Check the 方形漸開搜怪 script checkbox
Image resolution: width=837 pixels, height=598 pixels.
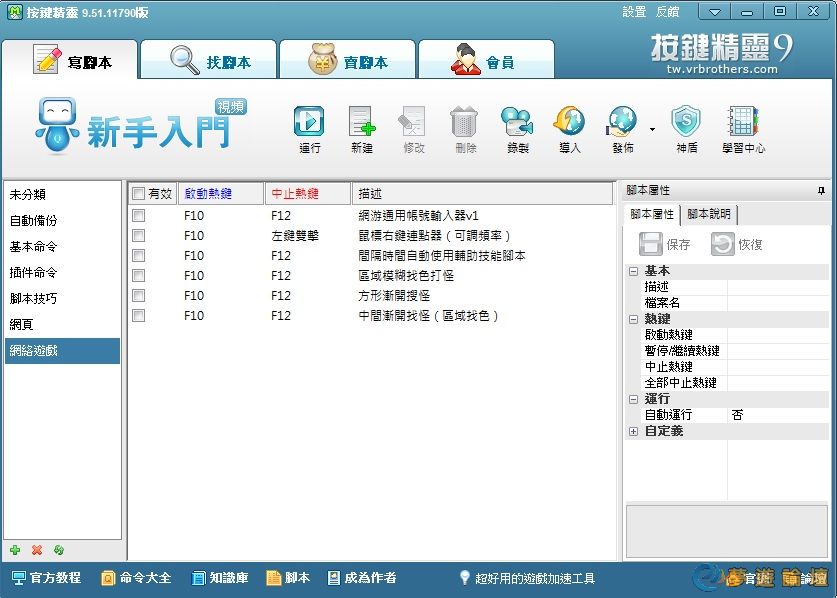click(x=139, y=295)
